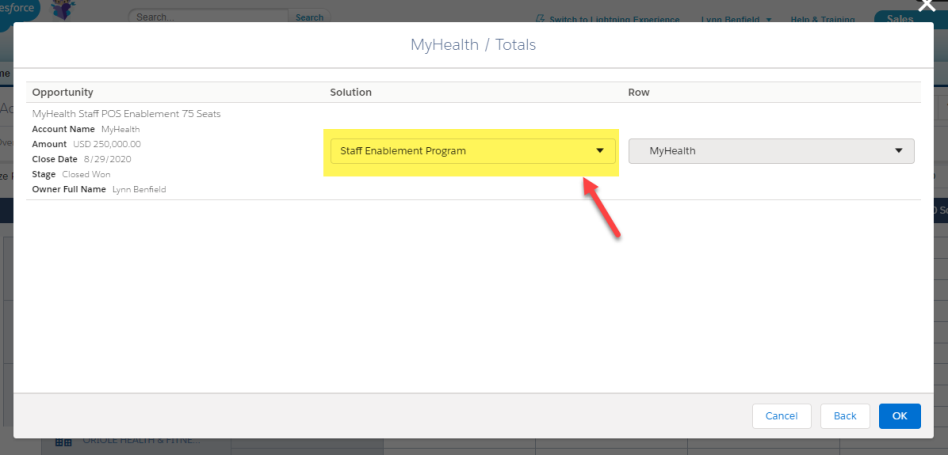Open the Lynn Benfield user menu
The width and height of the screenshot is (948, 455).
736,19
